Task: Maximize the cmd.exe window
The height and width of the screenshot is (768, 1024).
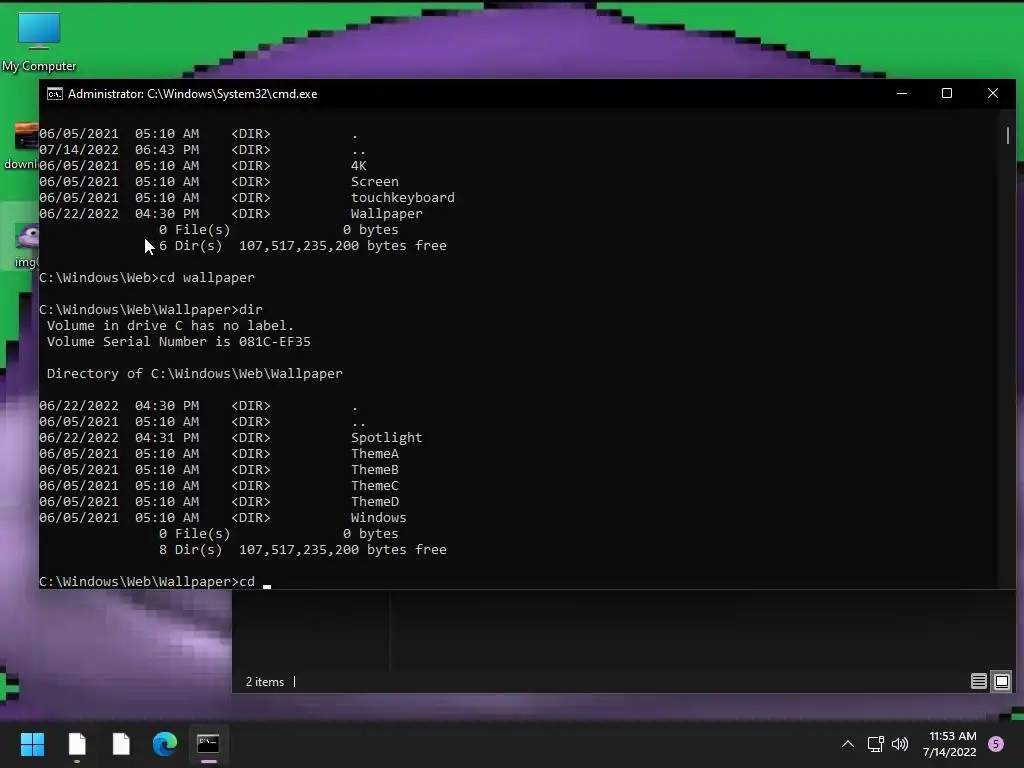Action: point(946,93)
